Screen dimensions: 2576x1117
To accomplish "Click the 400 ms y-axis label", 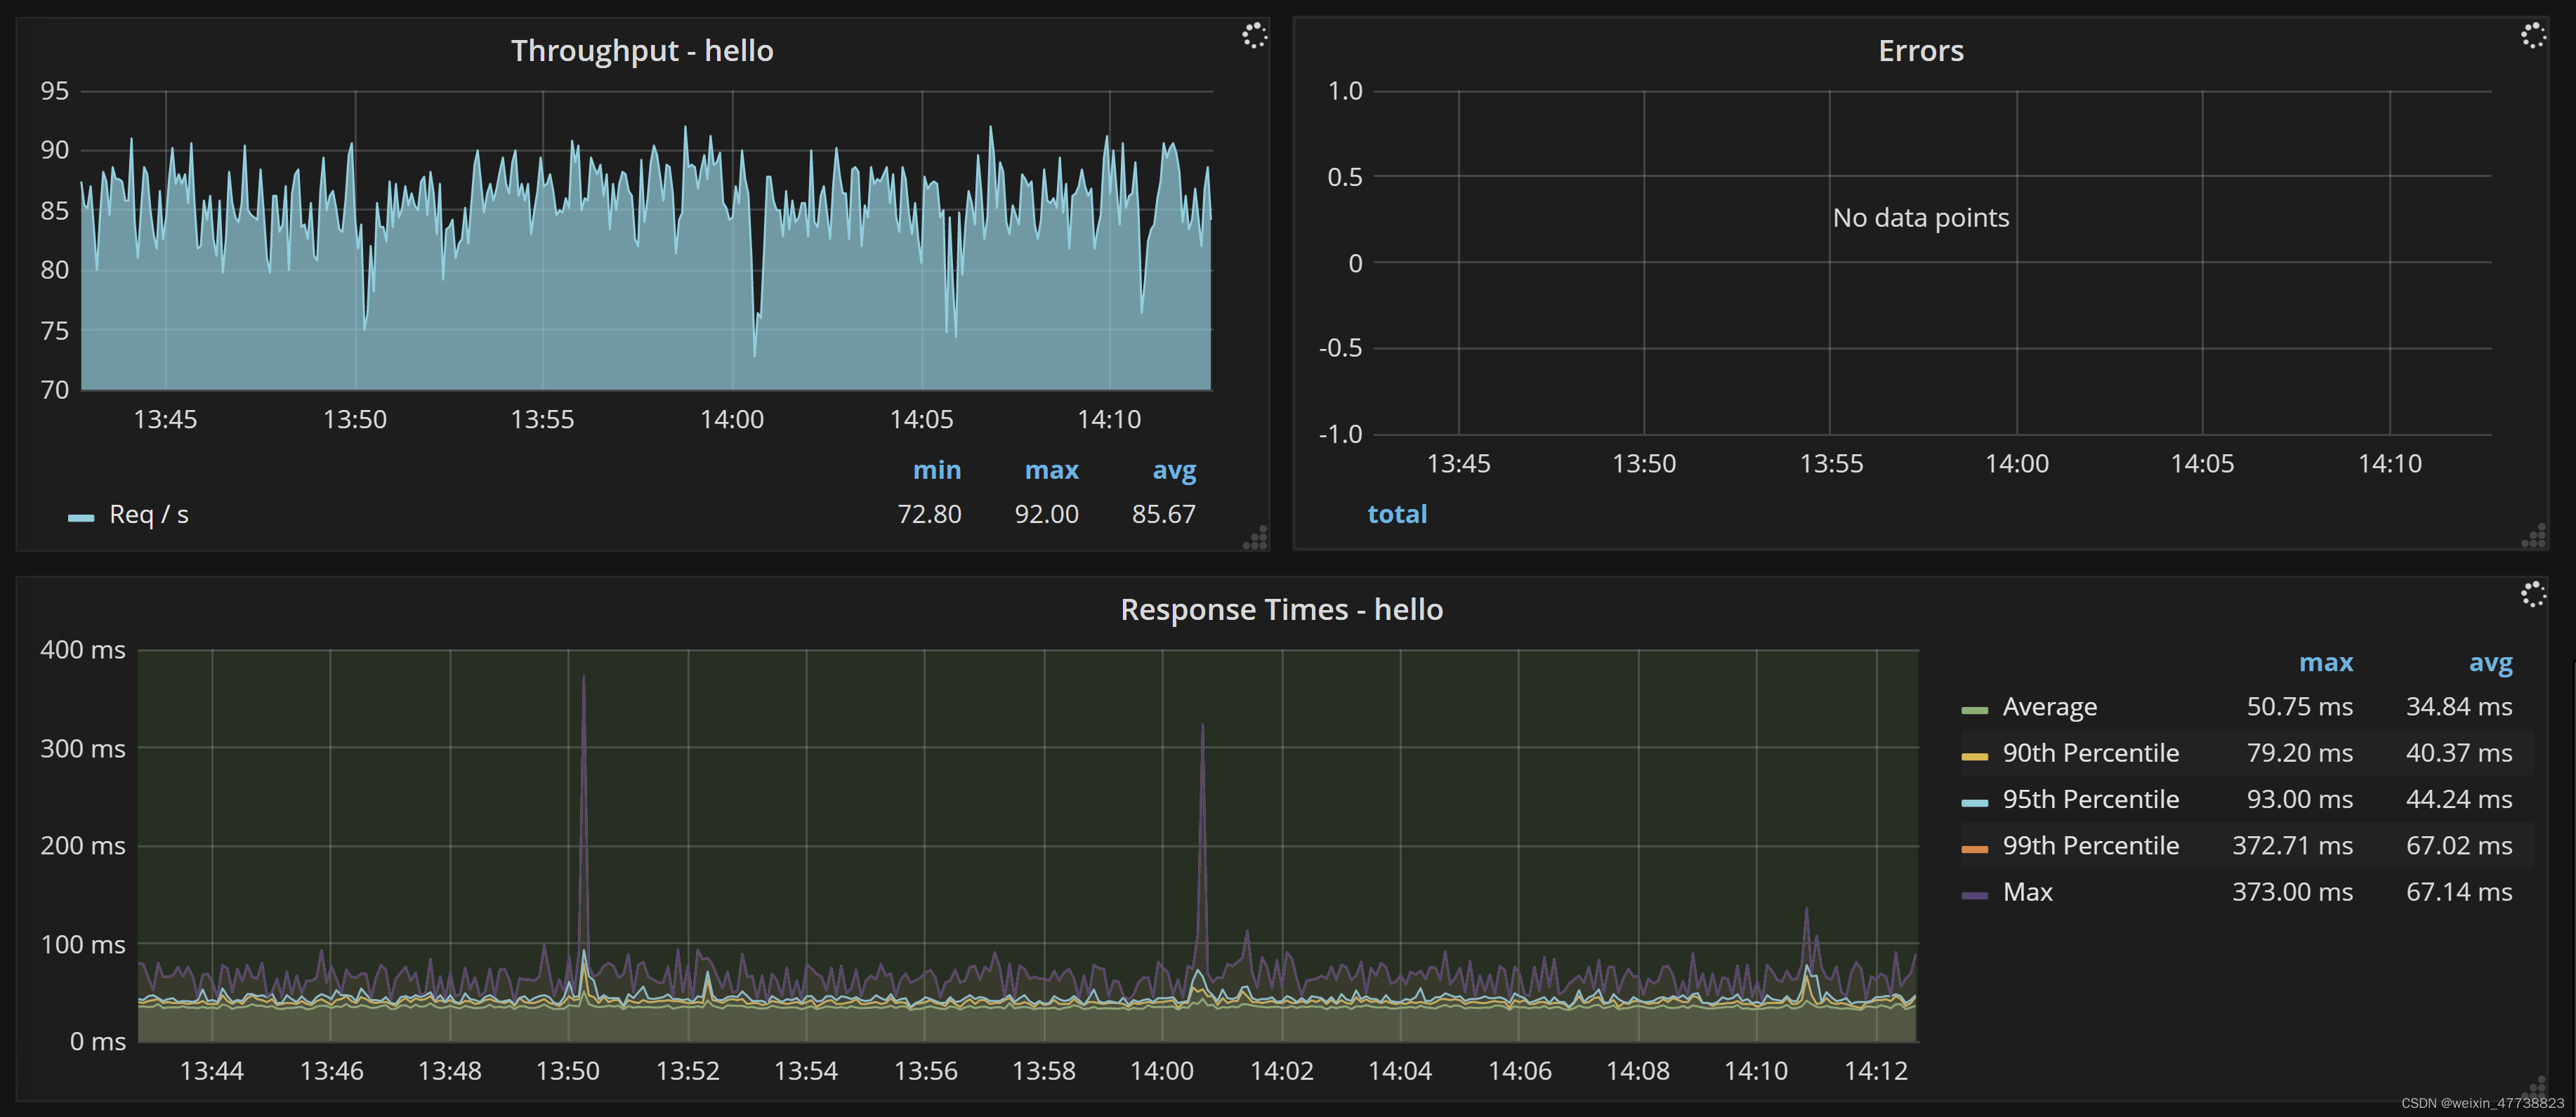I will tap(82, 650).
